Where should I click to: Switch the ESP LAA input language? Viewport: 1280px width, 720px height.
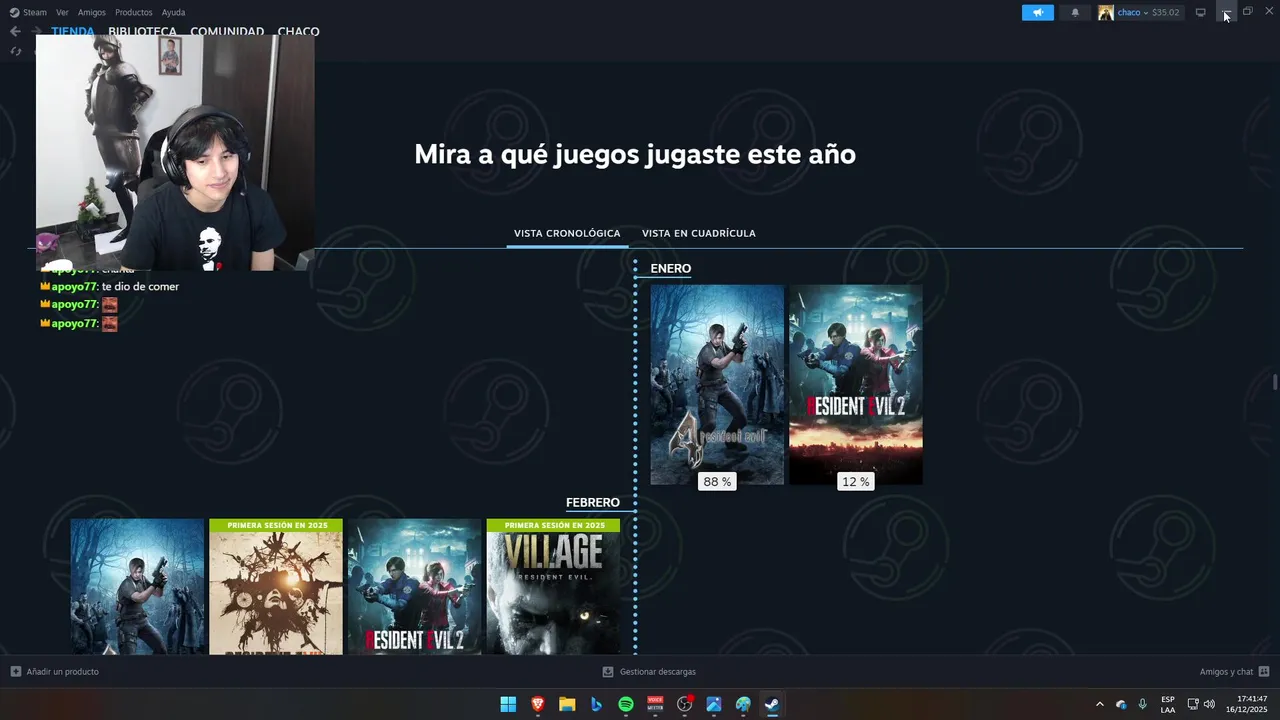[1168, 704]
